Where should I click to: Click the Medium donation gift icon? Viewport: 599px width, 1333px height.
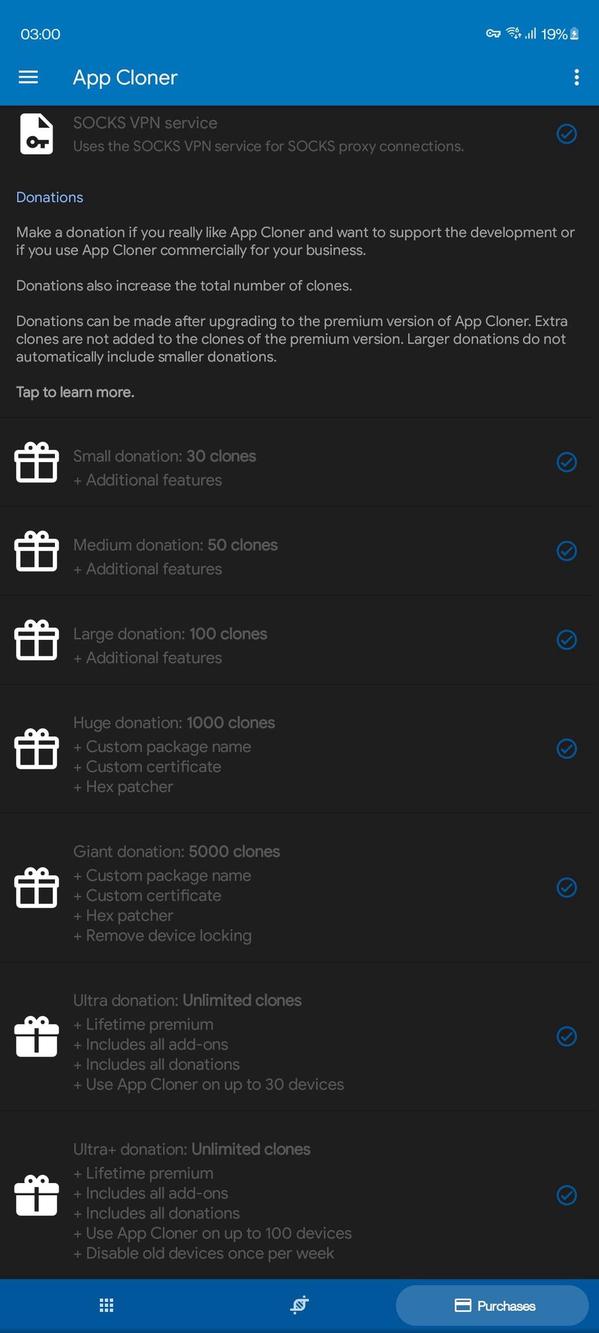click(36, 550)
